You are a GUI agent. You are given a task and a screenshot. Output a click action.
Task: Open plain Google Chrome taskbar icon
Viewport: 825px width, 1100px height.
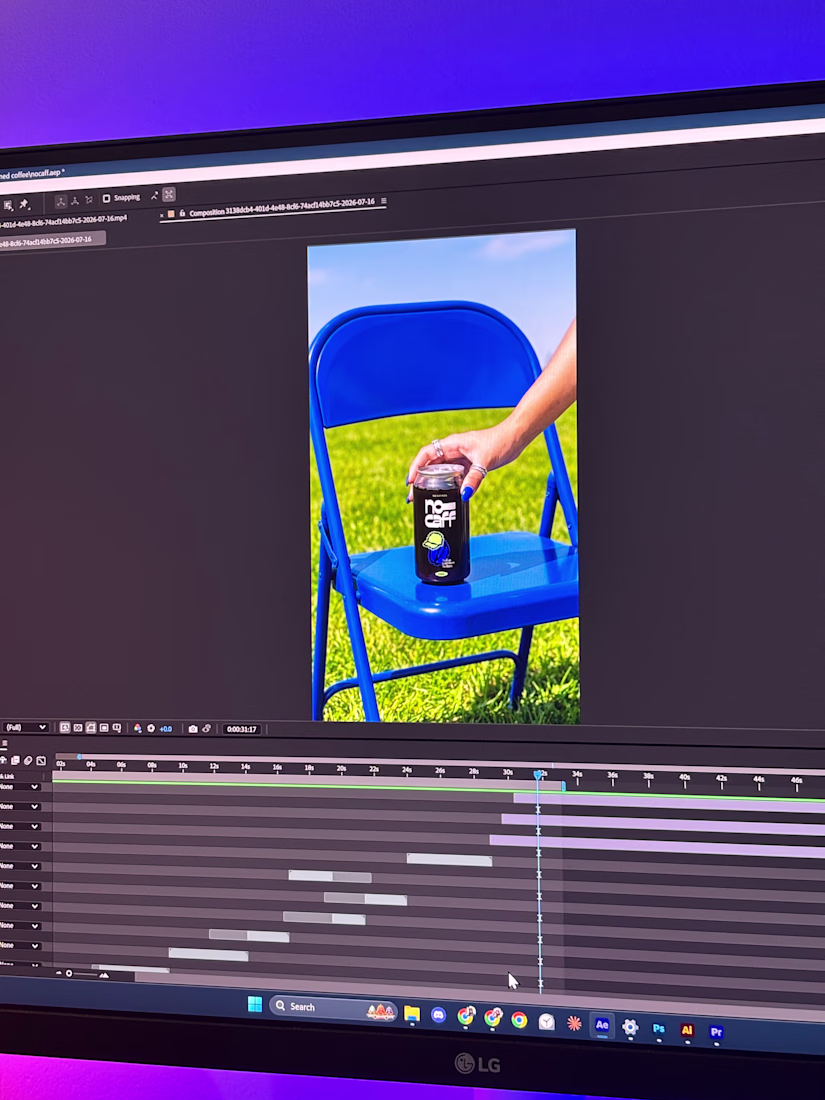519,1019
